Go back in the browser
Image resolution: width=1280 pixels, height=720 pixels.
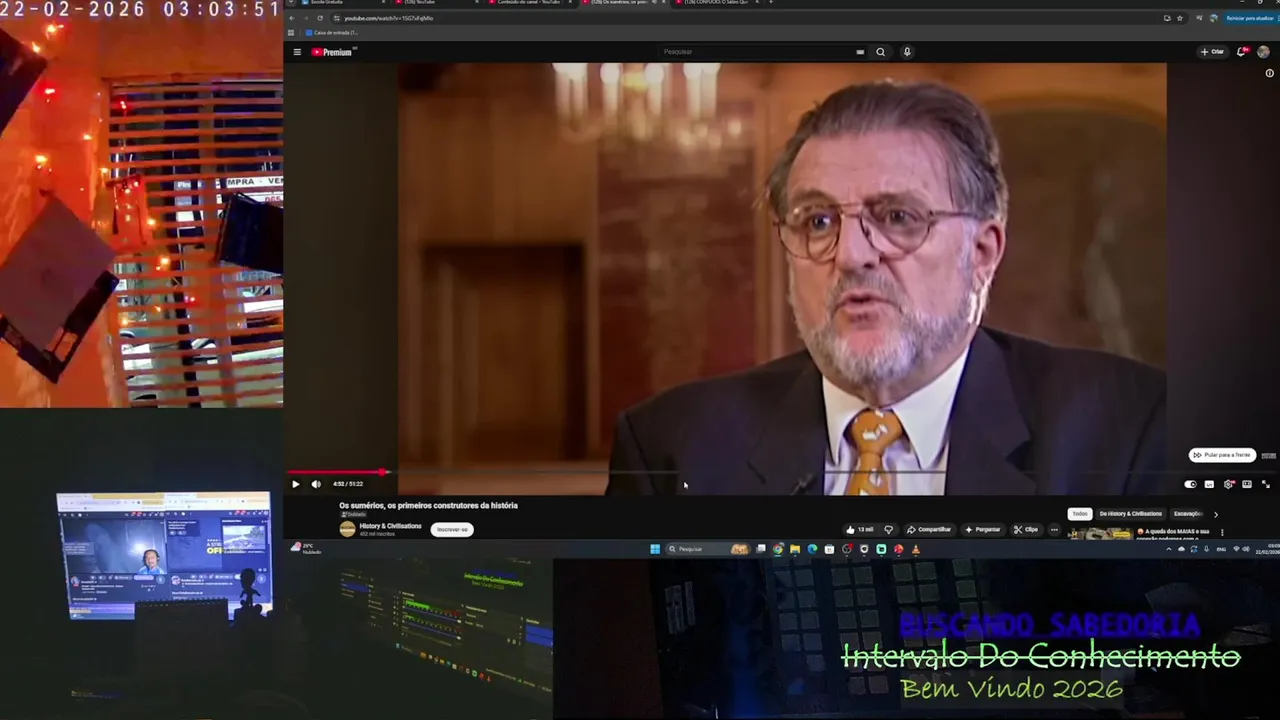(x=293, y=18)
